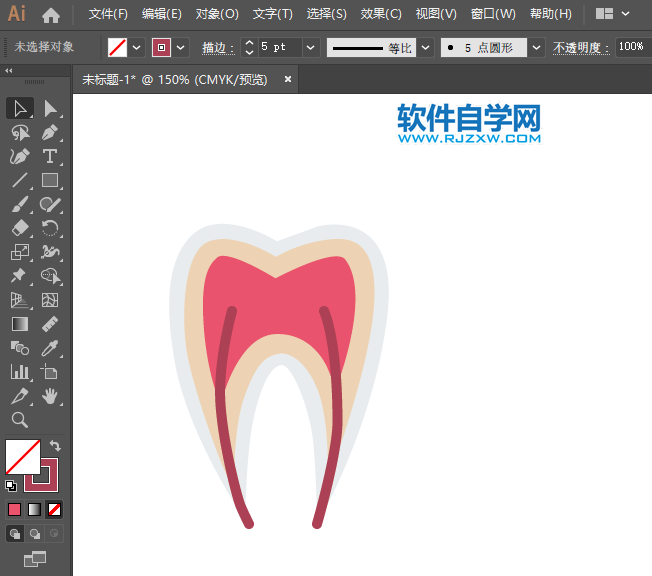Select the Direct Selection tool
Image resolution: width=652 pixels, height=576 pixels.
50,108
